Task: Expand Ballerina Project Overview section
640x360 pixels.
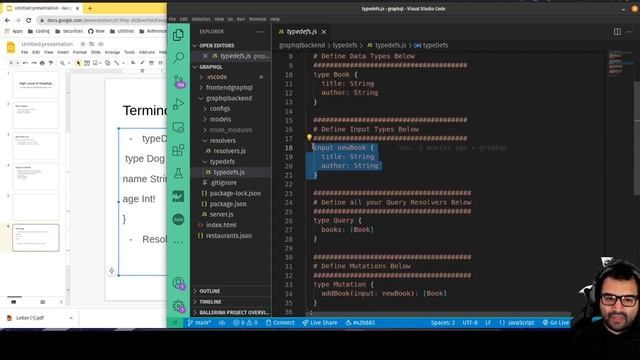Action: 231,312
